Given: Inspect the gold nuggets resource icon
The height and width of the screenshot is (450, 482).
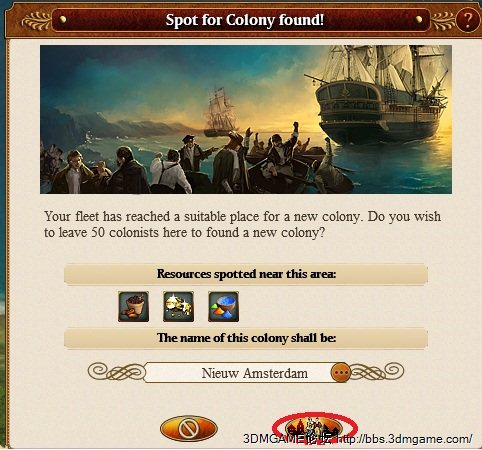Looking at the screenshot, I should (178, 306).
